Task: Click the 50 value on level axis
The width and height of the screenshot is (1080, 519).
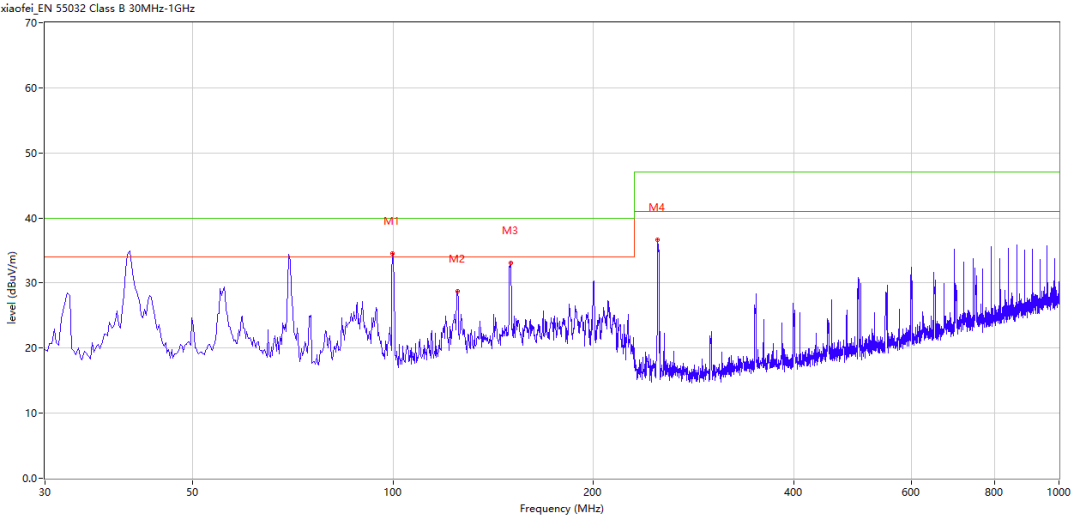Action: [x=30, y=153]
